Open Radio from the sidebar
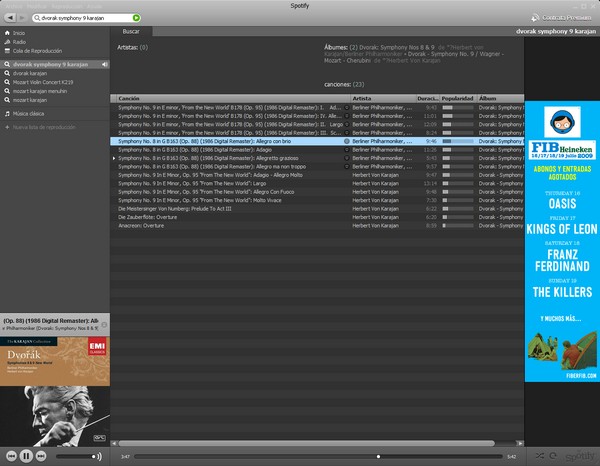 point(19,42)
